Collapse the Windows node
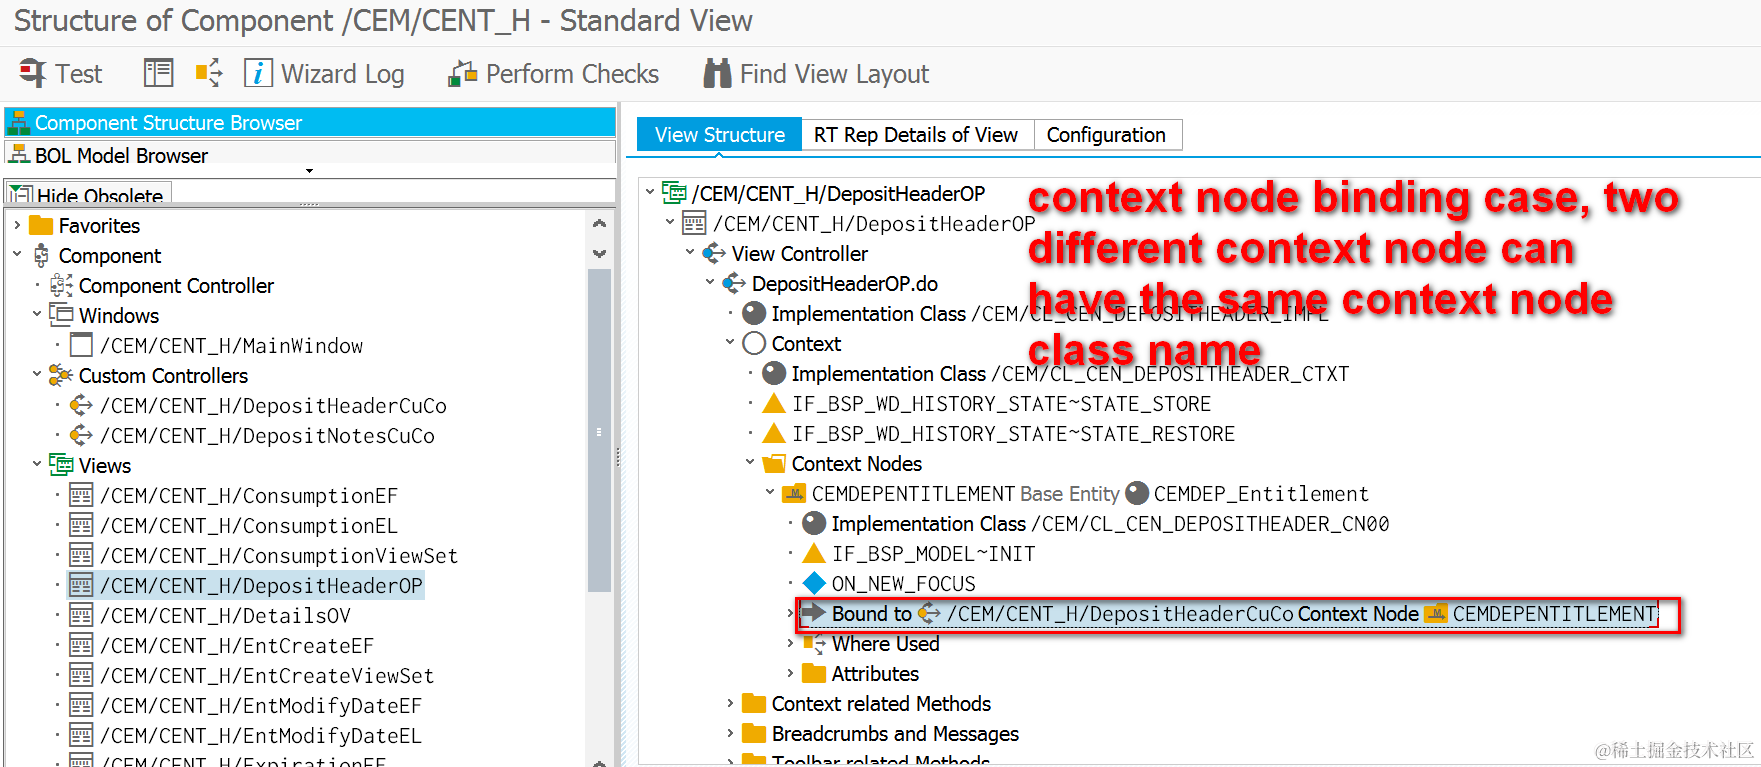 [37, 315]
